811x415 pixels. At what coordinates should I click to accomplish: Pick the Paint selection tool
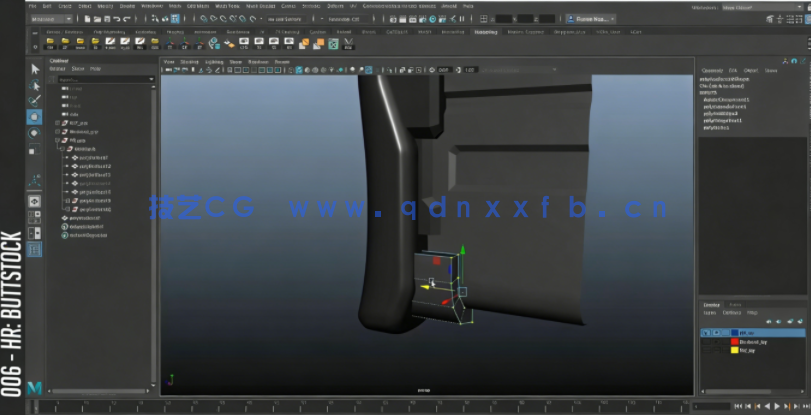point(34,101)
